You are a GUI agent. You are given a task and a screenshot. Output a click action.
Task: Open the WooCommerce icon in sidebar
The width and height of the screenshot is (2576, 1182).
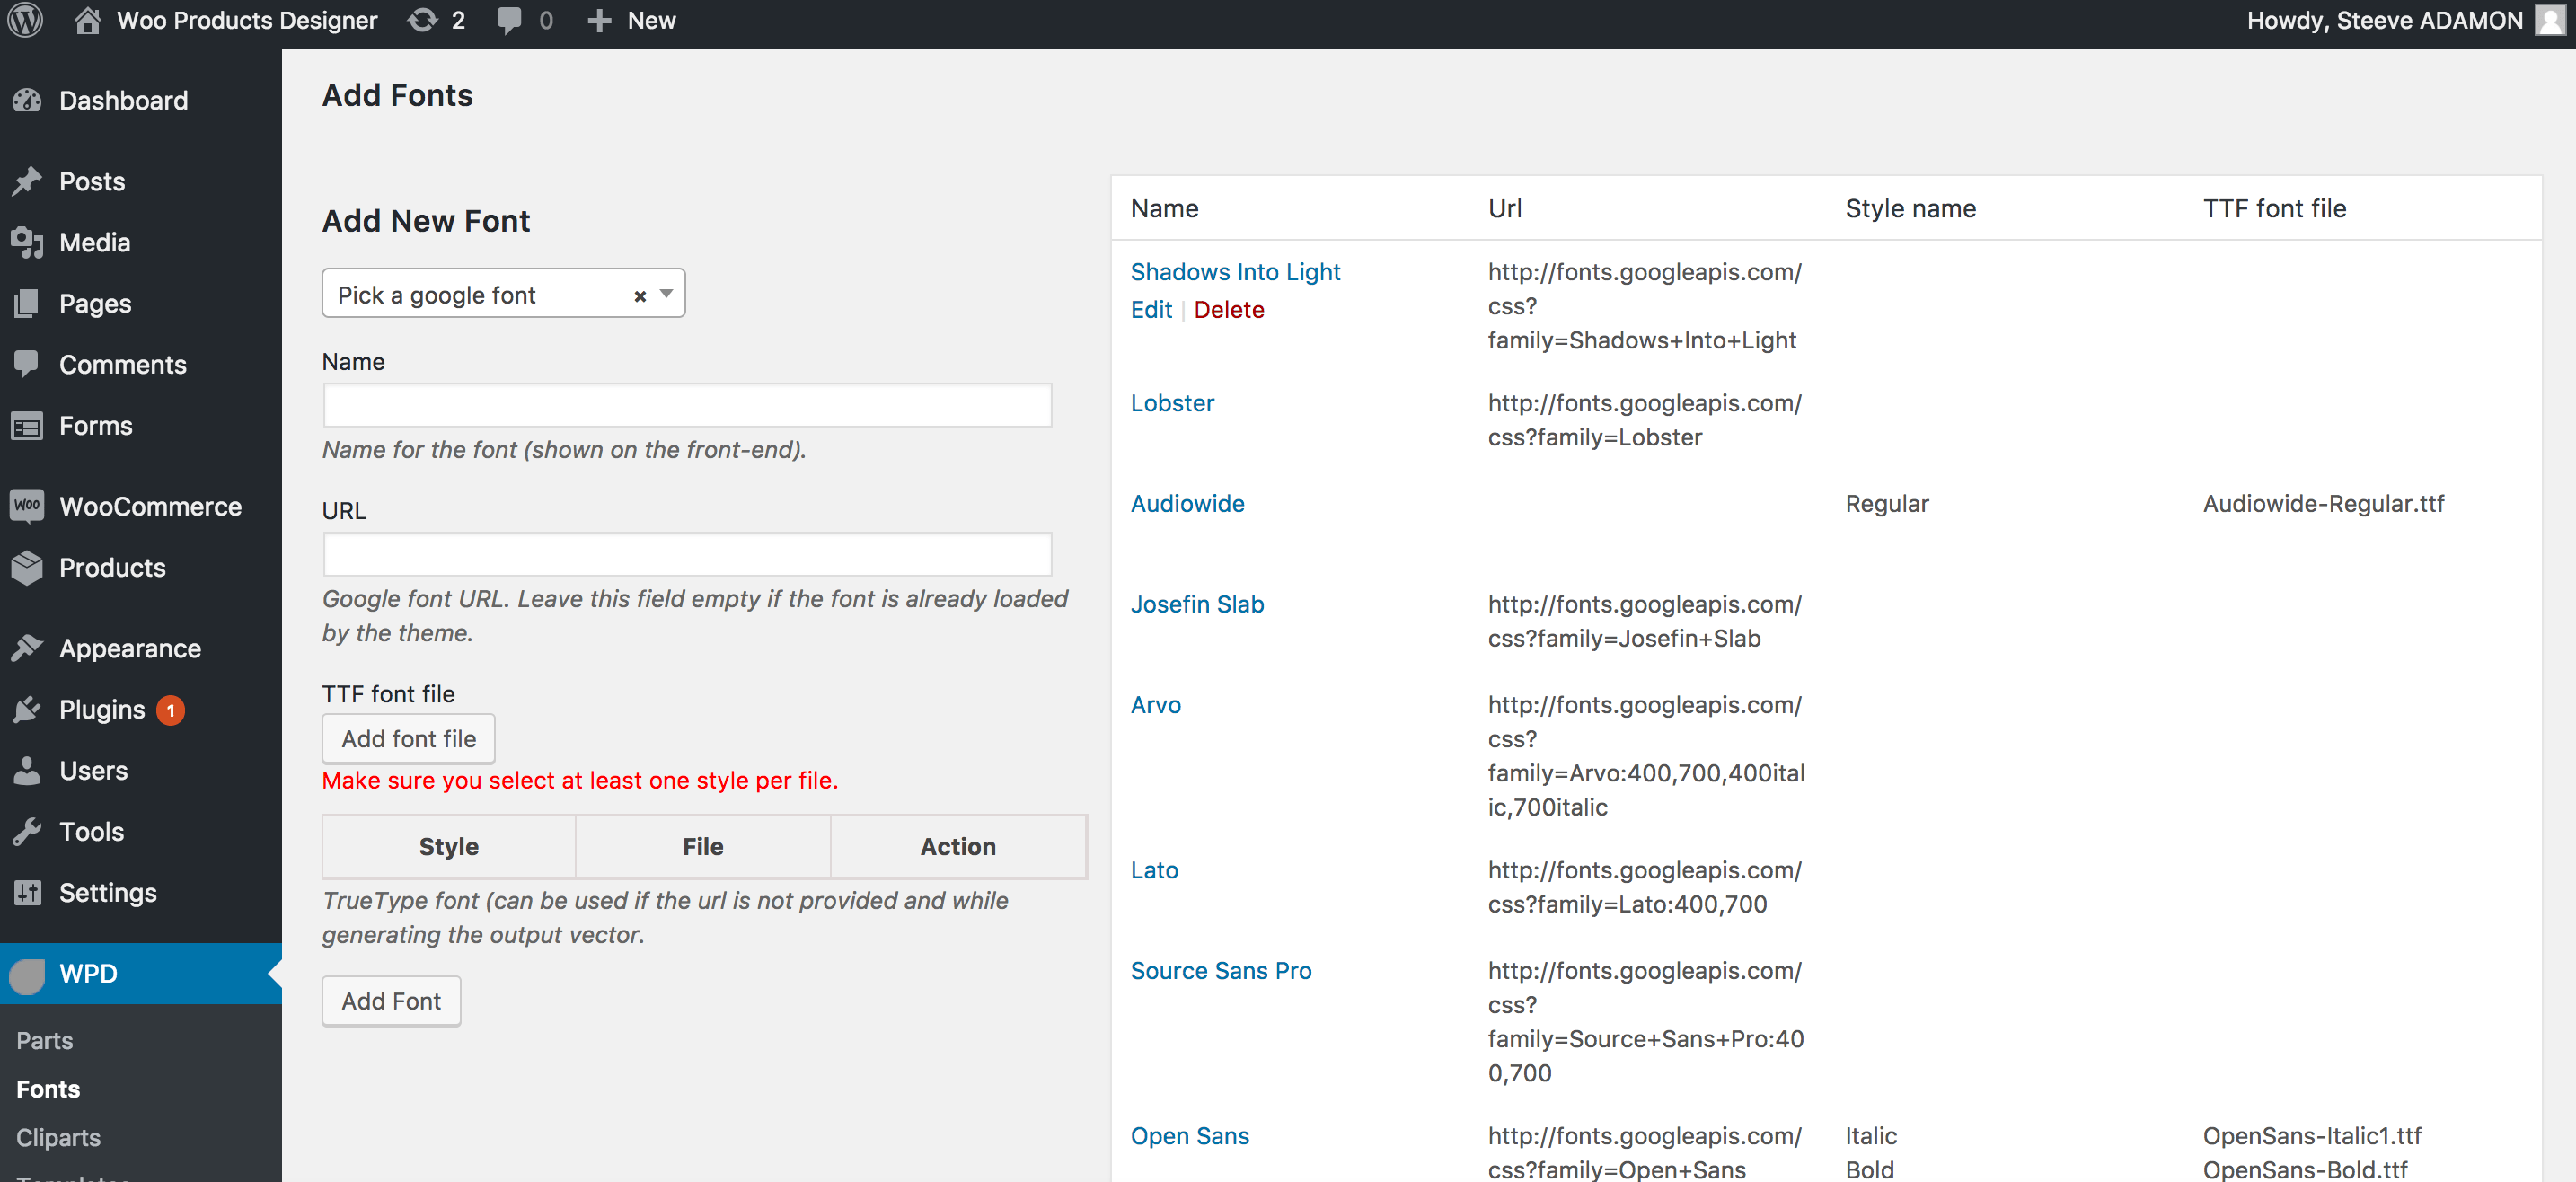(x=27, y=506)
